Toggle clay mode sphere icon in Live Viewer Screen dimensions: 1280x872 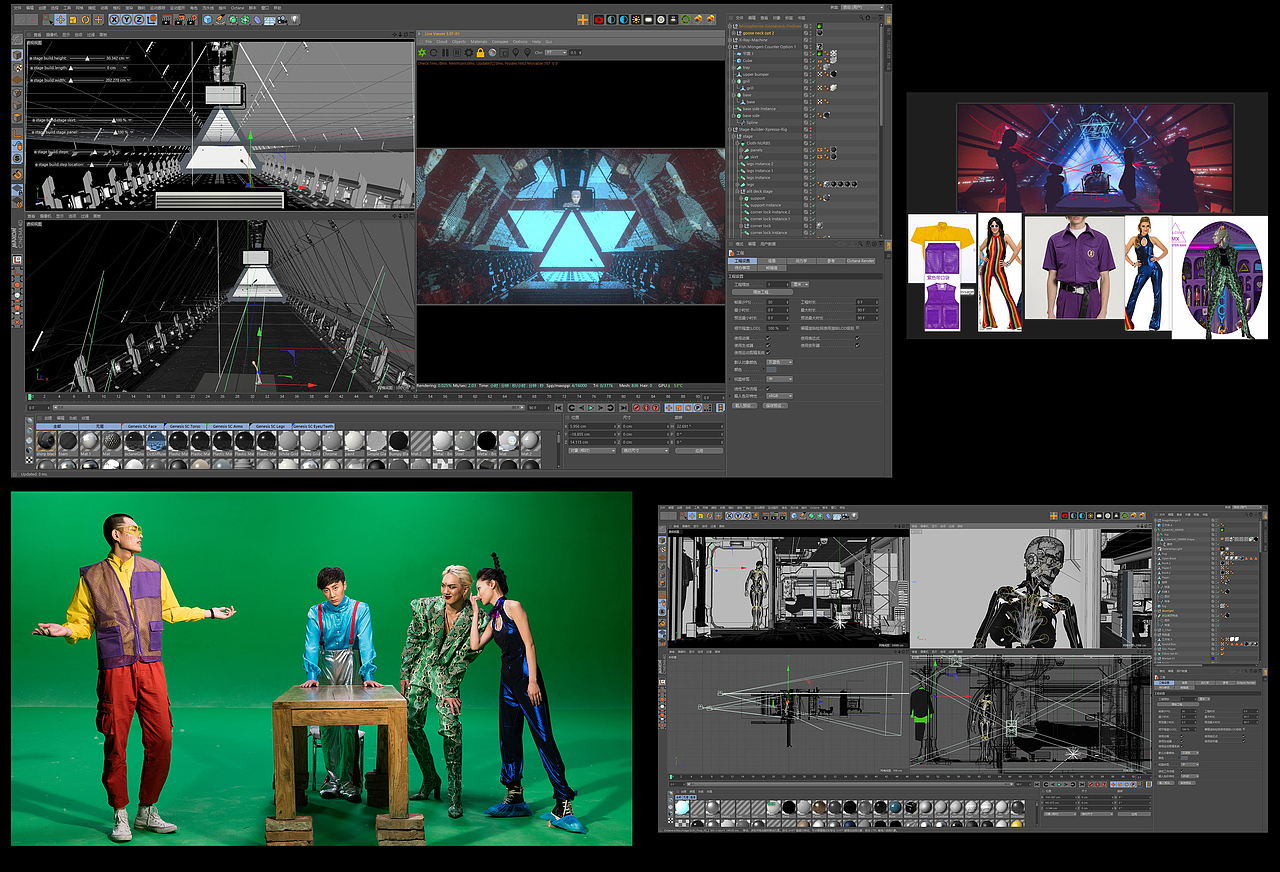pos(492,52)
